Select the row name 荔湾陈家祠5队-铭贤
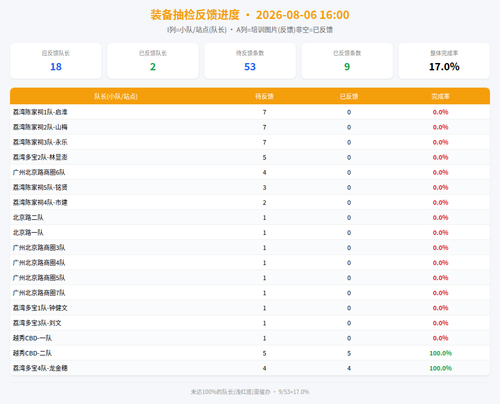Image resolution: width=500 pixels, height=404 pixels. pyautogui.click(x=40, y=187)
